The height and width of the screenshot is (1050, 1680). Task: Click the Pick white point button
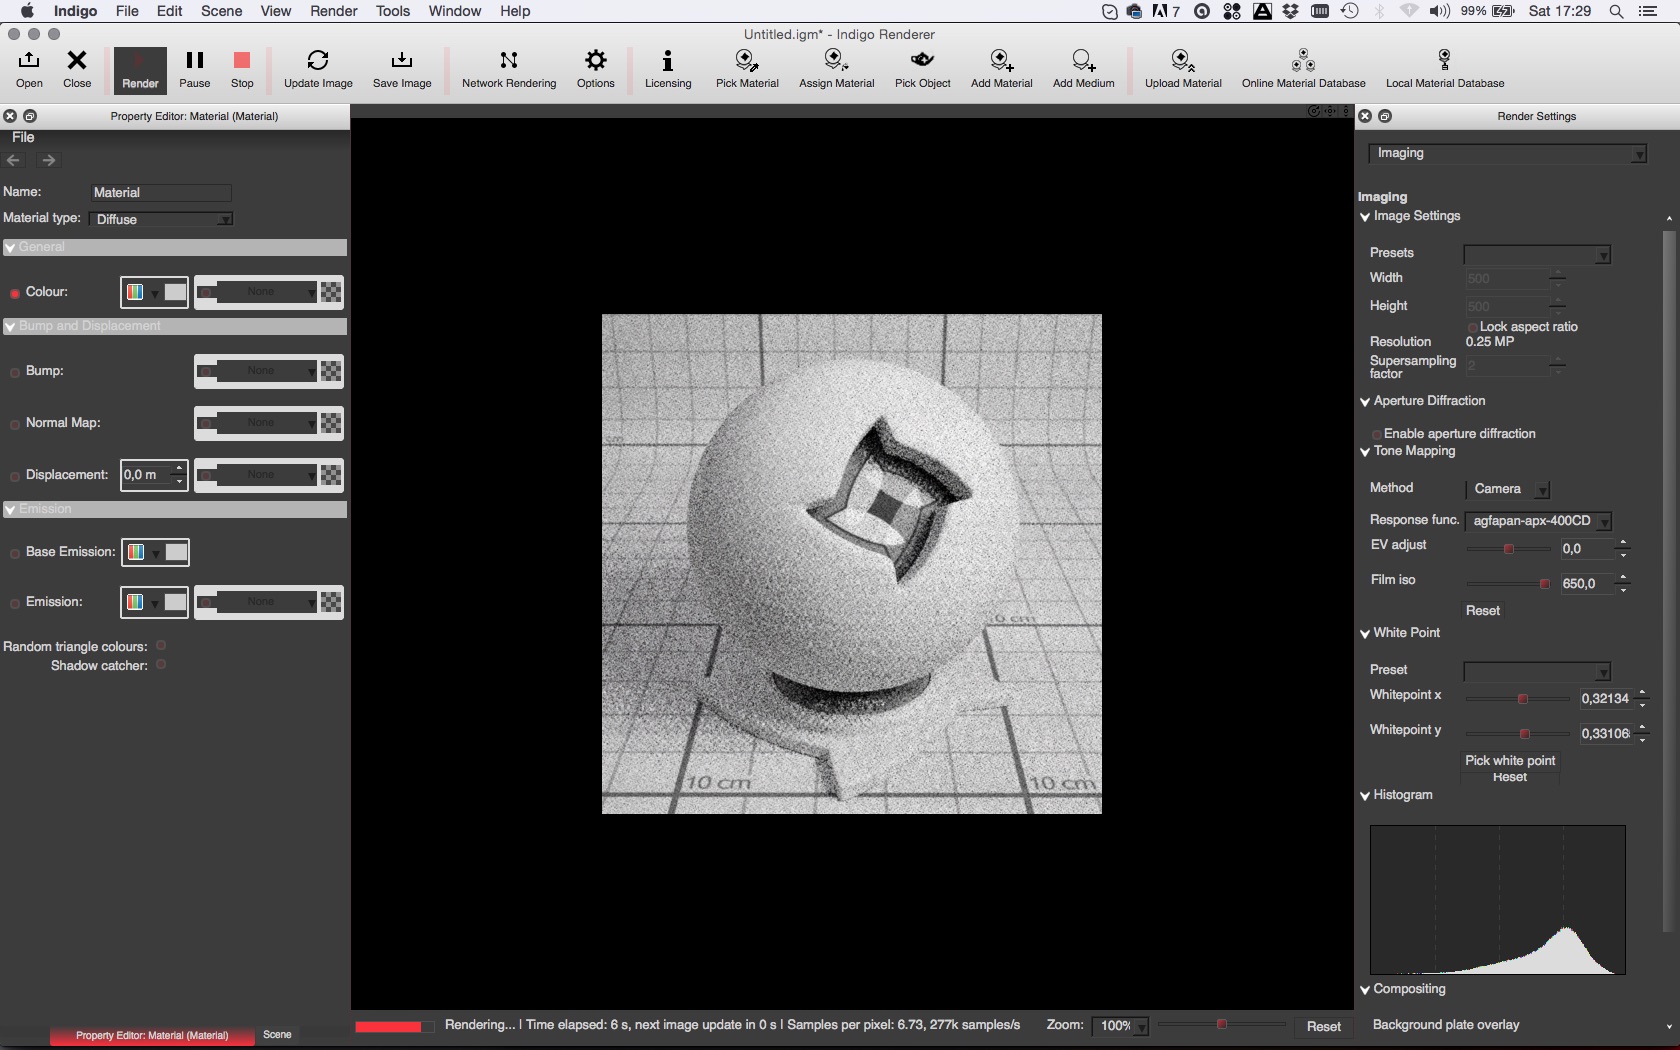(1510, 760)
